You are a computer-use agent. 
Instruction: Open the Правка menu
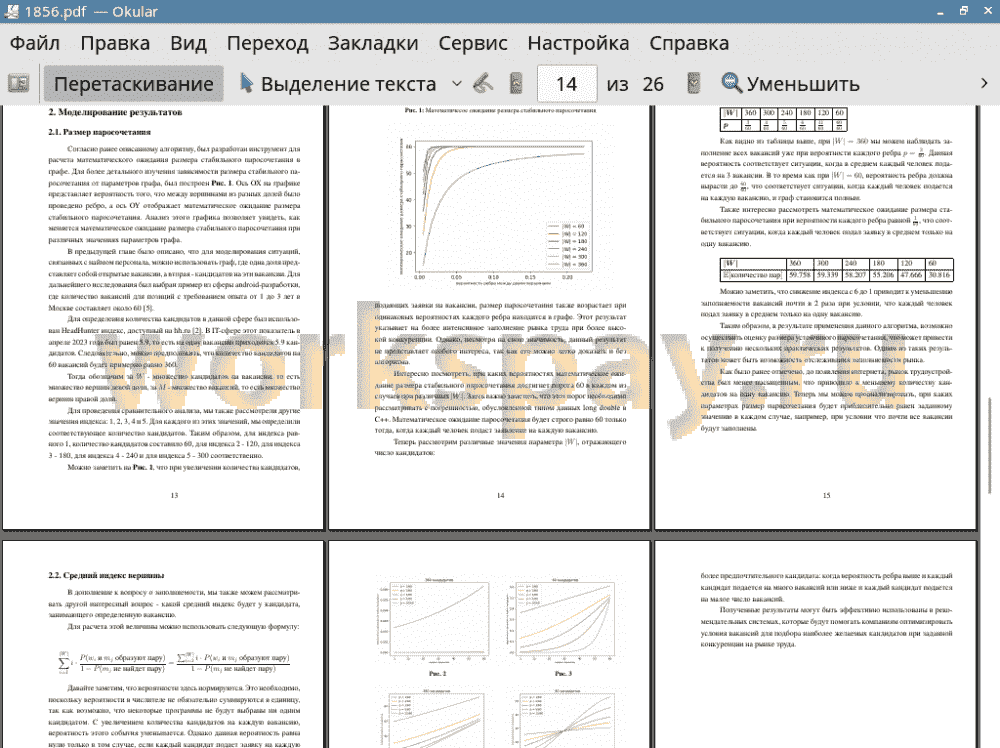tap(115, 43)
